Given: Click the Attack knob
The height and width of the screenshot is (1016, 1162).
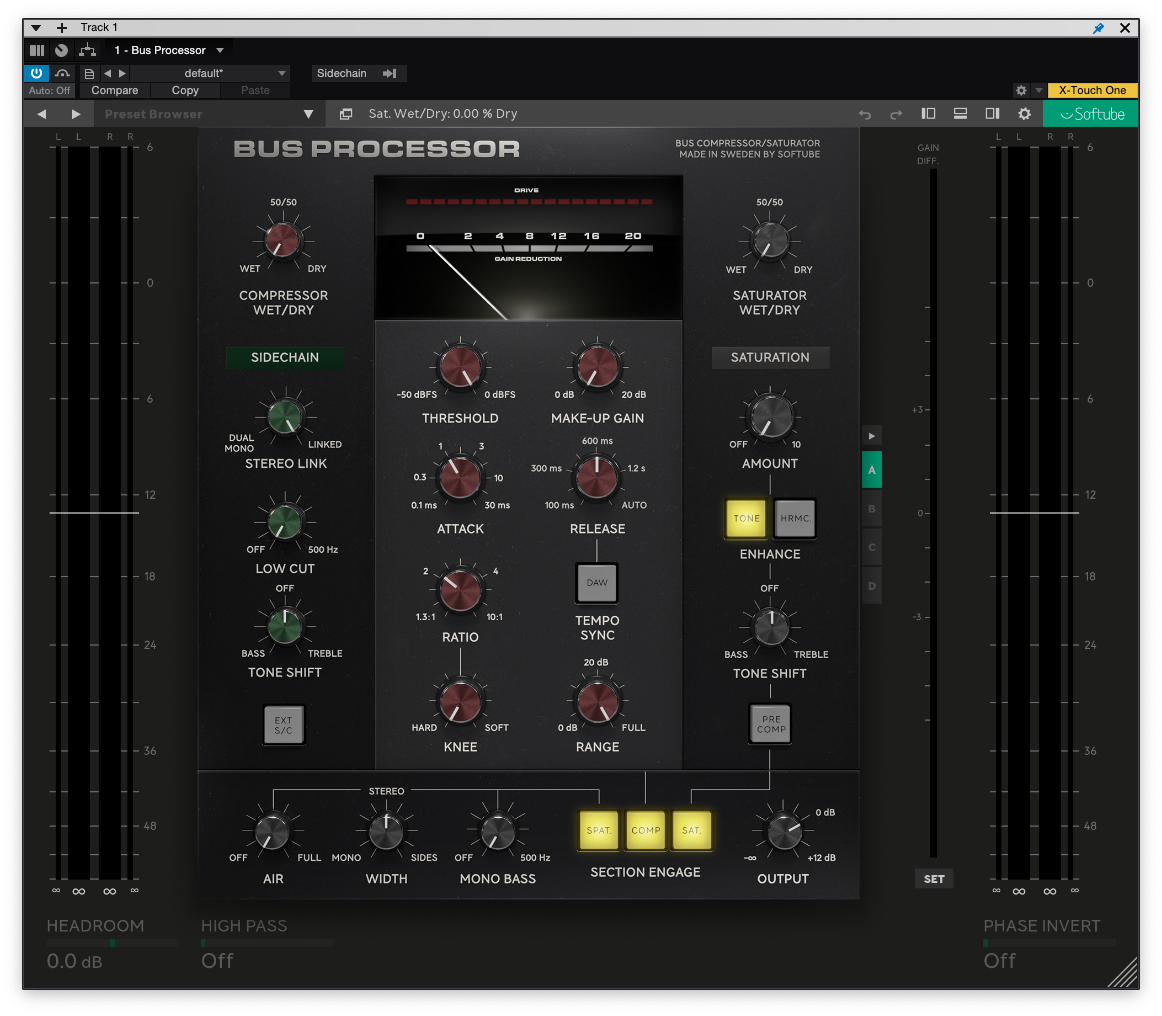Looking at the screenshot, I should click(x=460, y=477).
